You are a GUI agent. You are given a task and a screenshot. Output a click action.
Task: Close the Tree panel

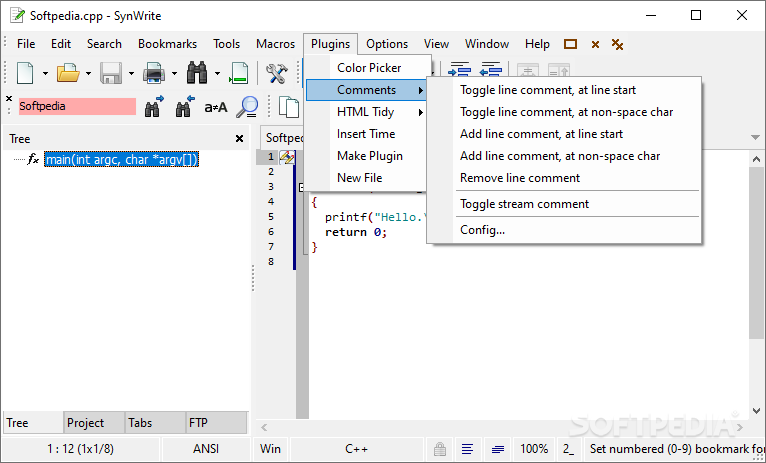239,139
